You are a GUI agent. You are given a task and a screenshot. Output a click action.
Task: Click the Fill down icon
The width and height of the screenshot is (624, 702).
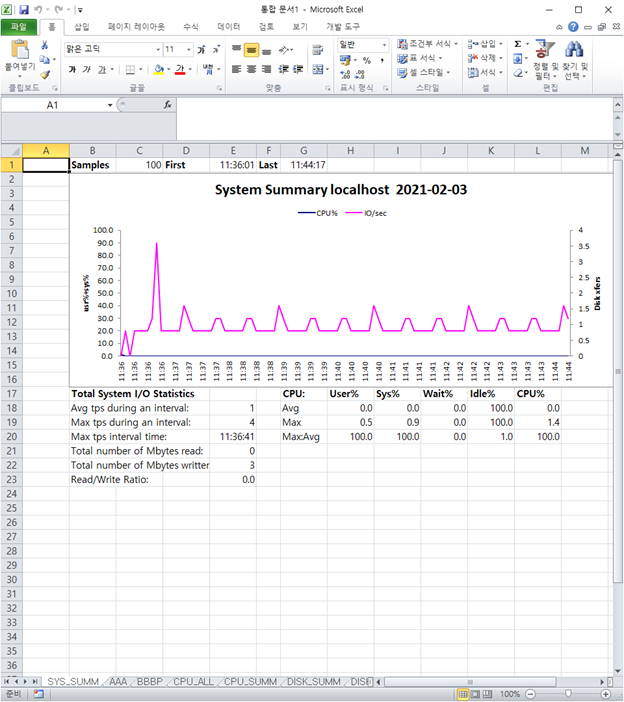point(518,58)
